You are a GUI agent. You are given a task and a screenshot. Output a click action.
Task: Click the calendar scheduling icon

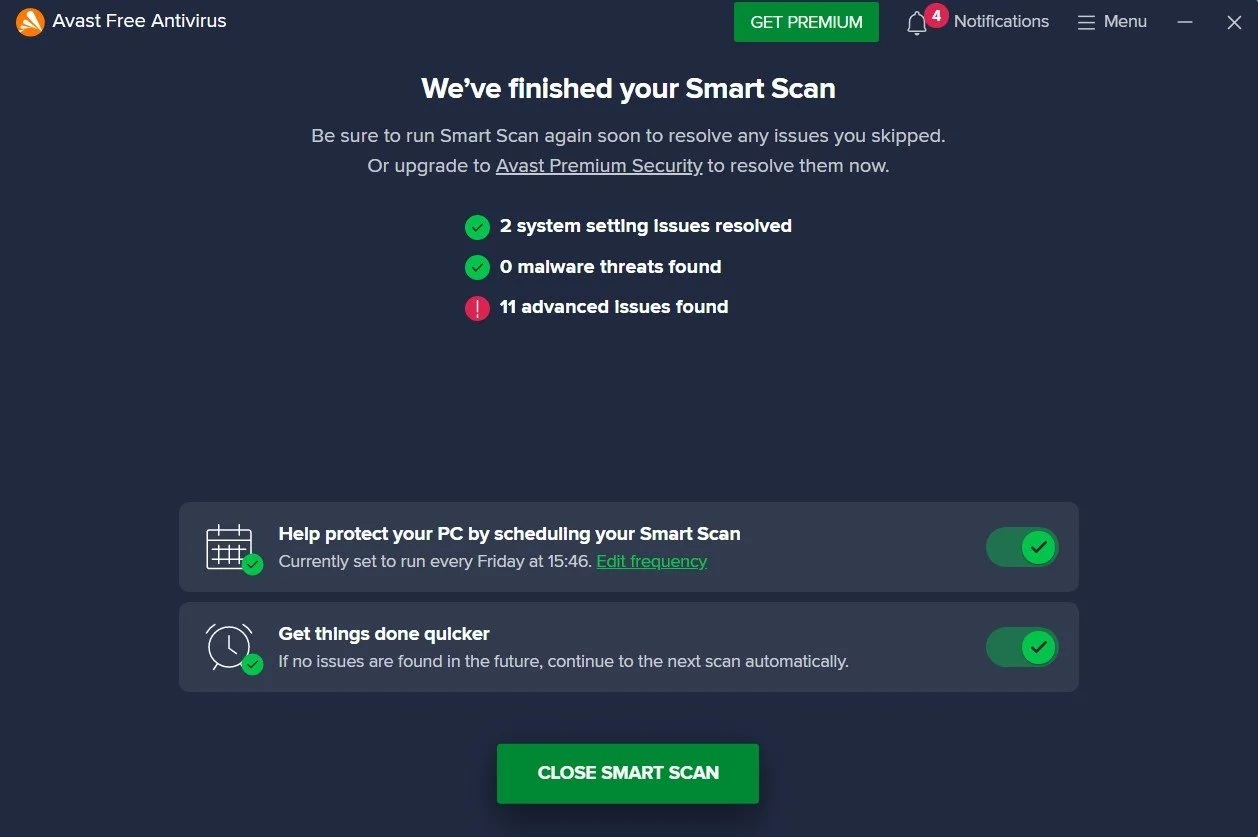[229, 545]
